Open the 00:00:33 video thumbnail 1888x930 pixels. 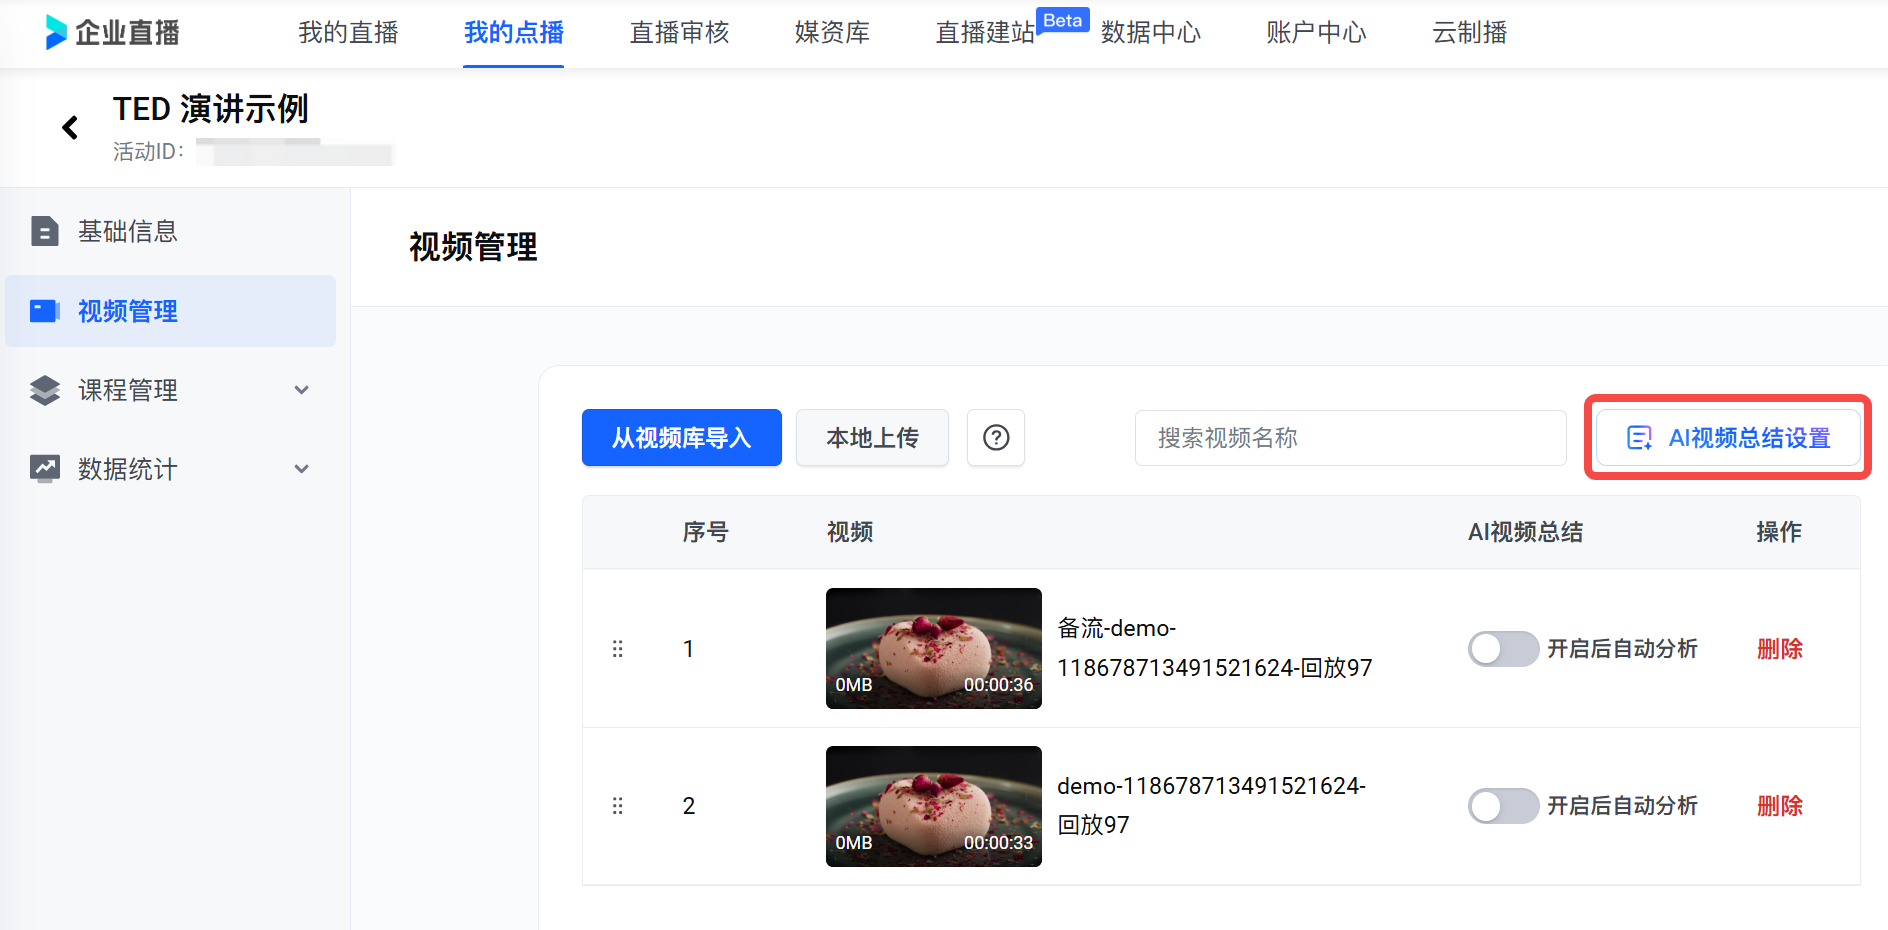click(934, 806)
